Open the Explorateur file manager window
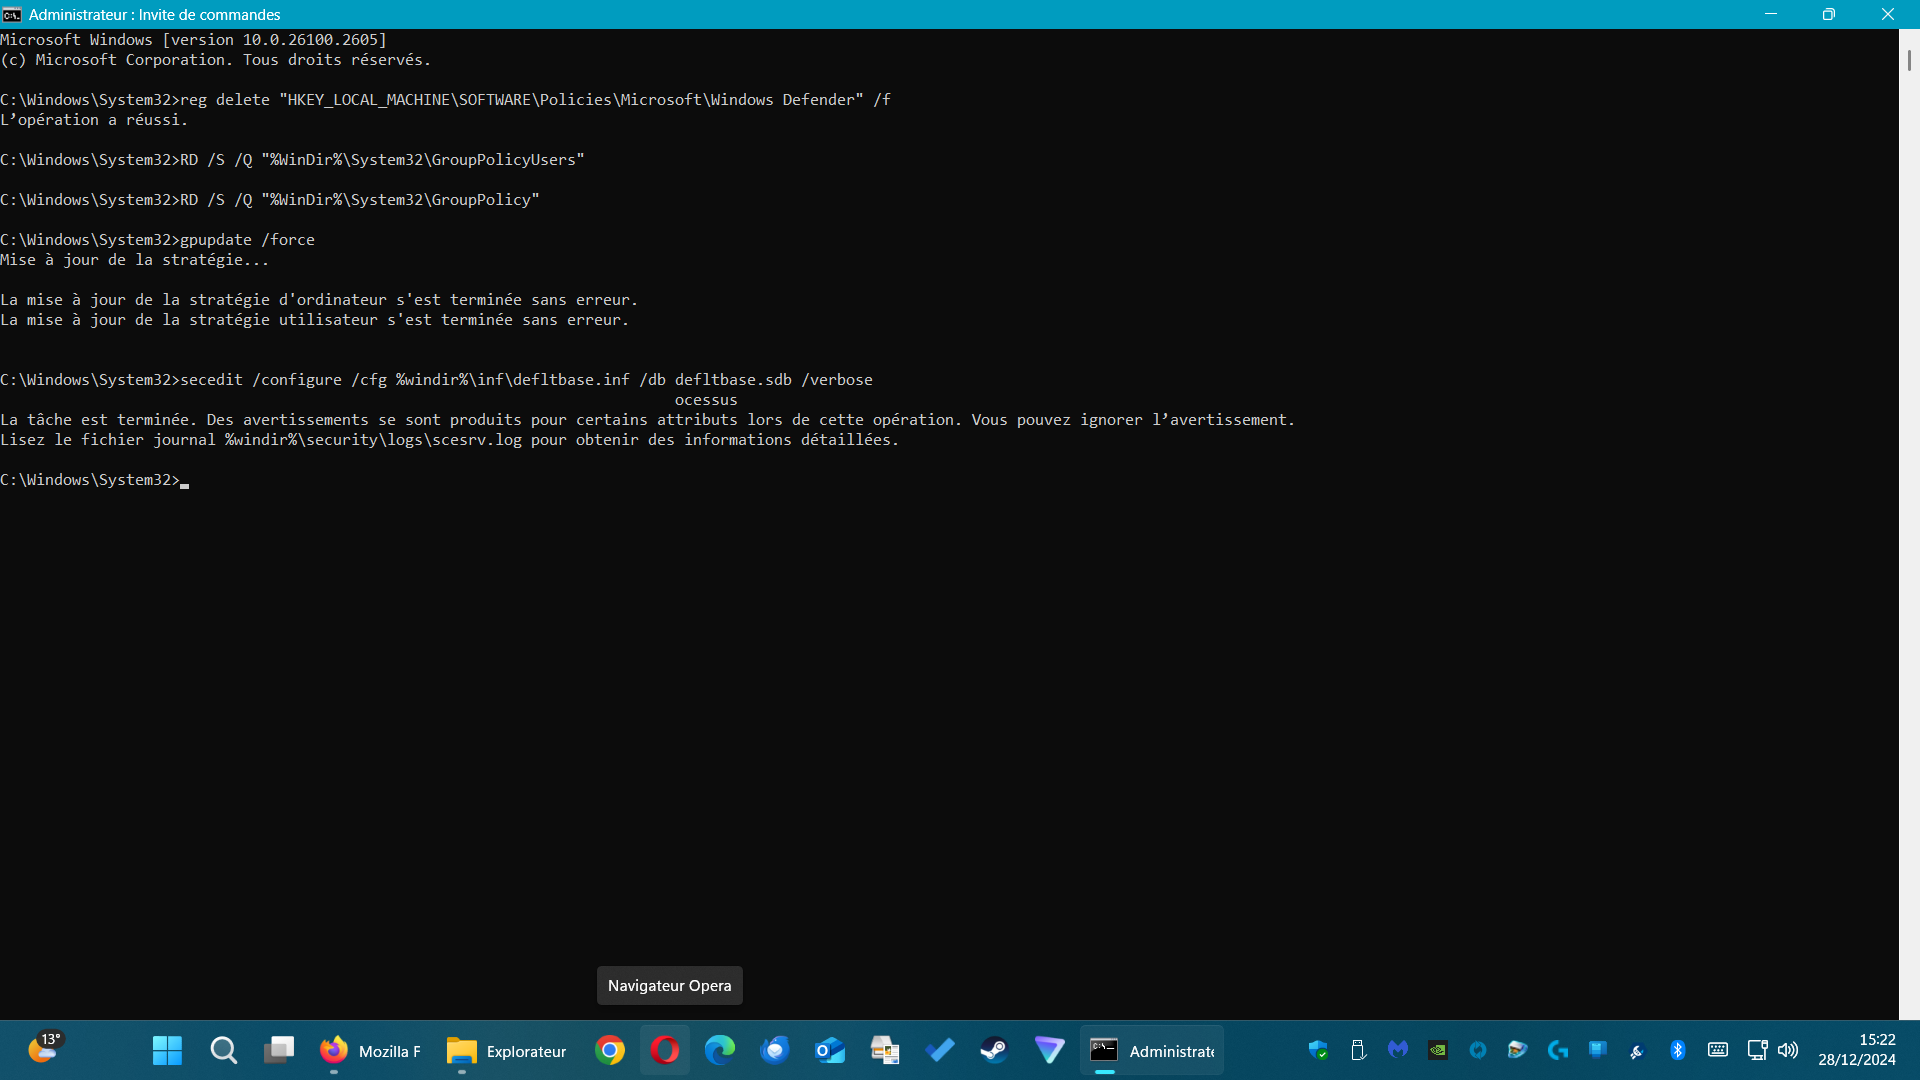The image size is (1920, 1080). tap(506, 1050)
